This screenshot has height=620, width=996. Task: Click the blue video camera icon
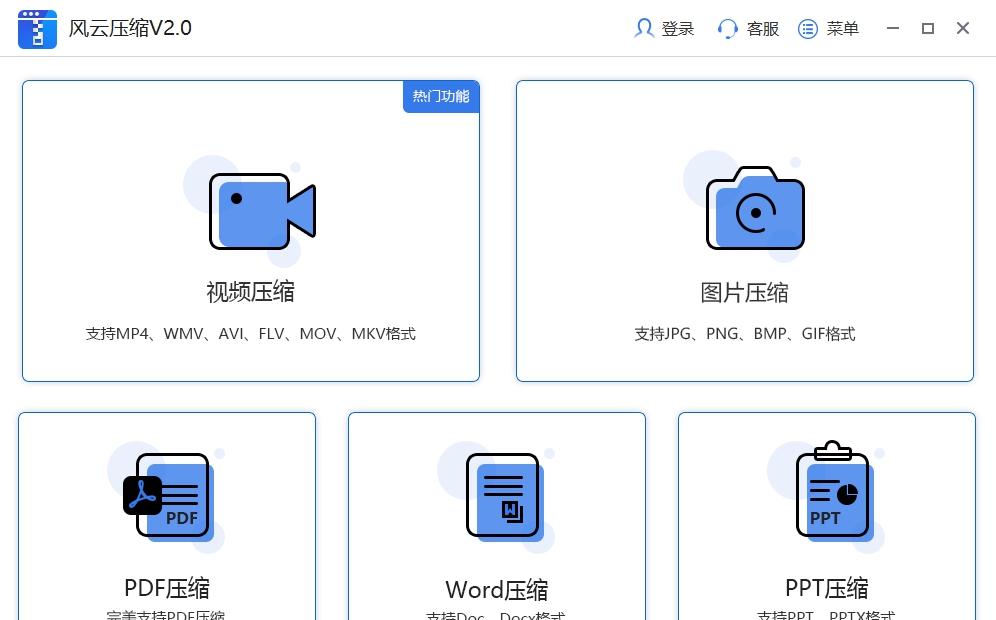[262, 210]
